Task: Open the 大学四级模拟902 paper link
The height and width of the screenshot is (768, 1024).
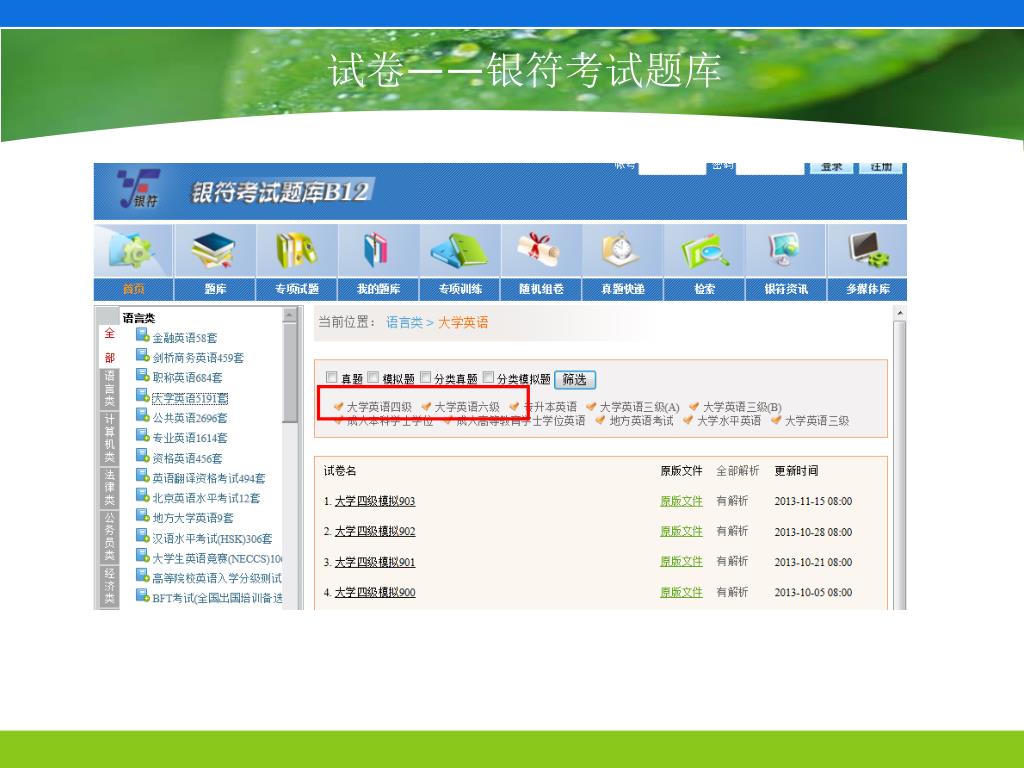Action: point(375,531)
